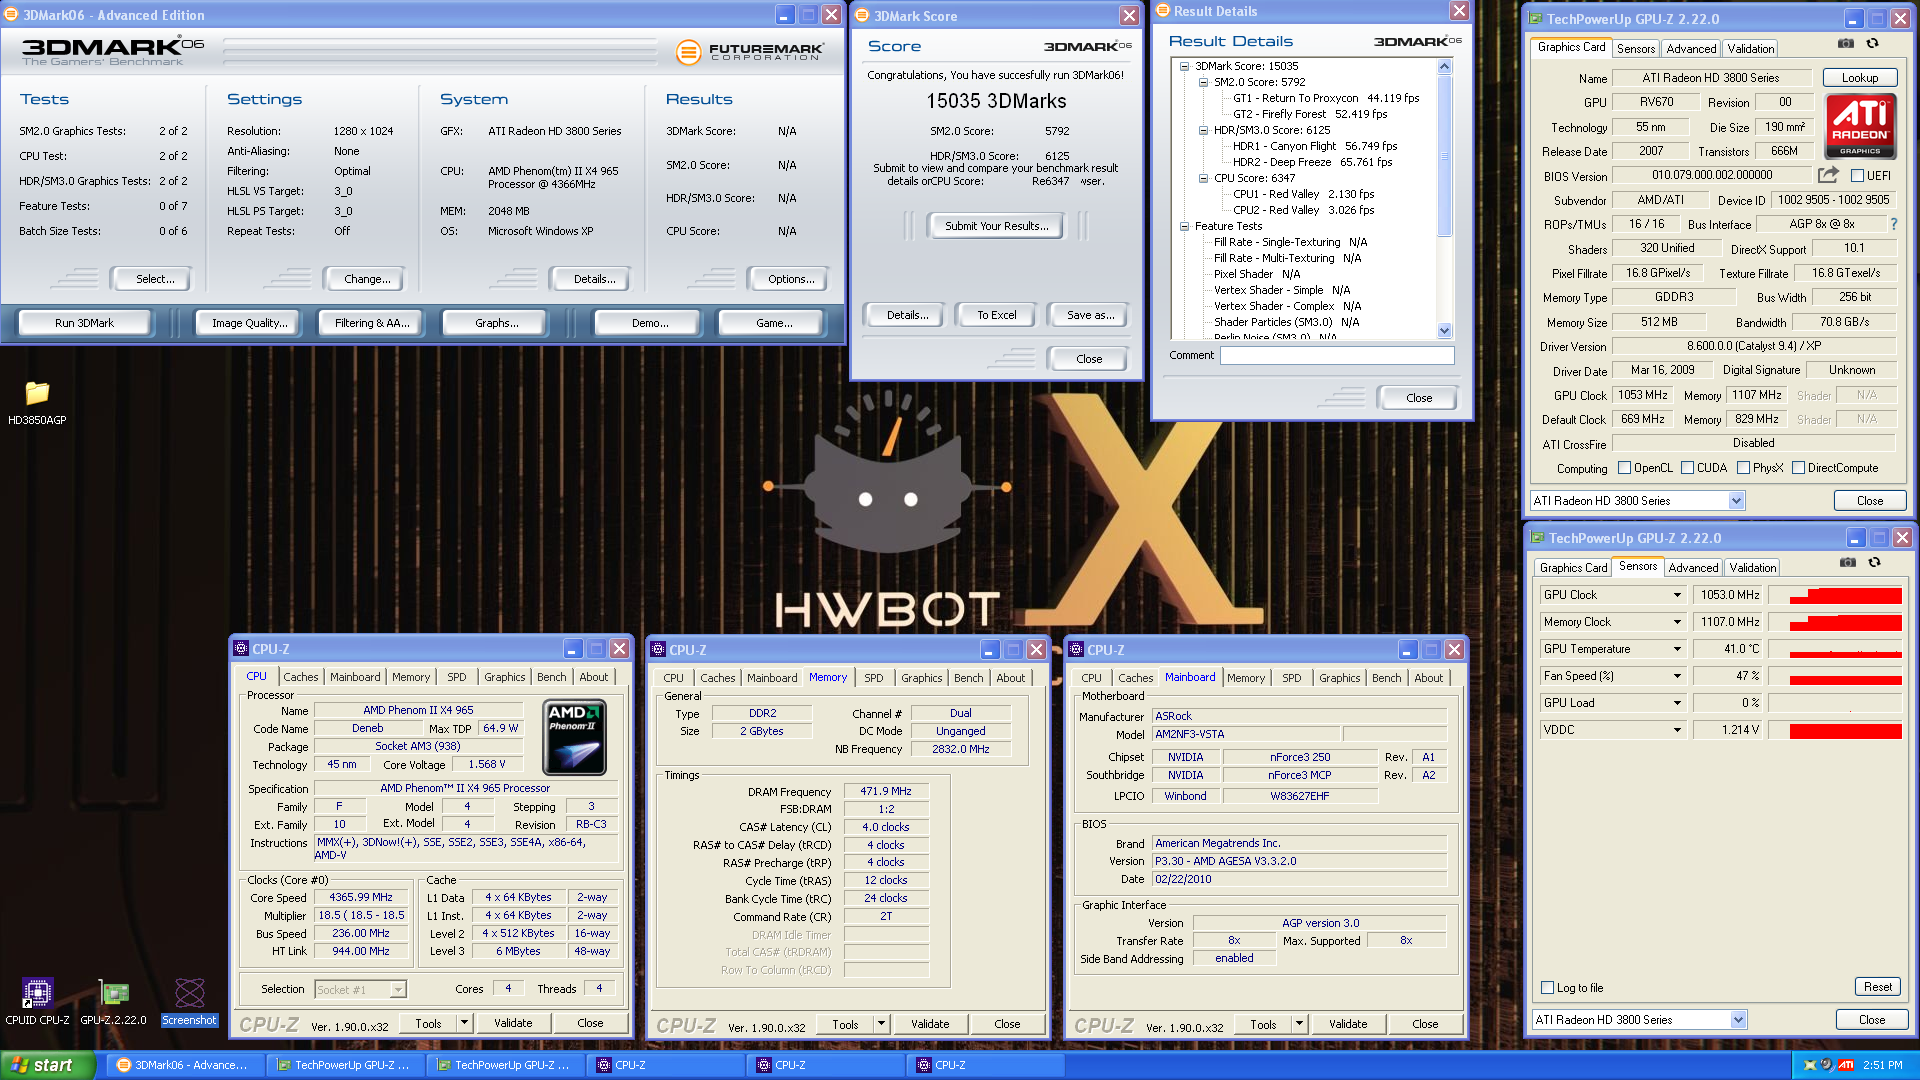Image resolution: width=1920 pixels, height=1080 pixels.
Task: Switch to 3DMark06 Advanced Edition in the taskbar
Action: tap(187, 1065)
